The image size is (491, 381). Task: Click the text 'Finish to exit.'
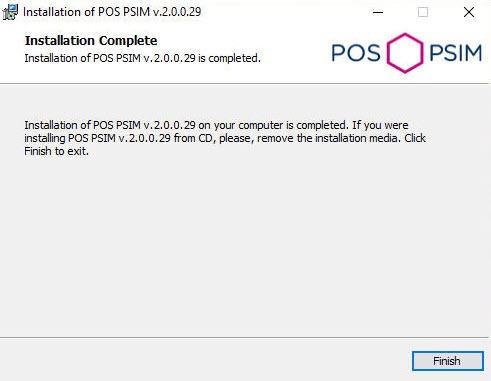[x=57, y=151]
